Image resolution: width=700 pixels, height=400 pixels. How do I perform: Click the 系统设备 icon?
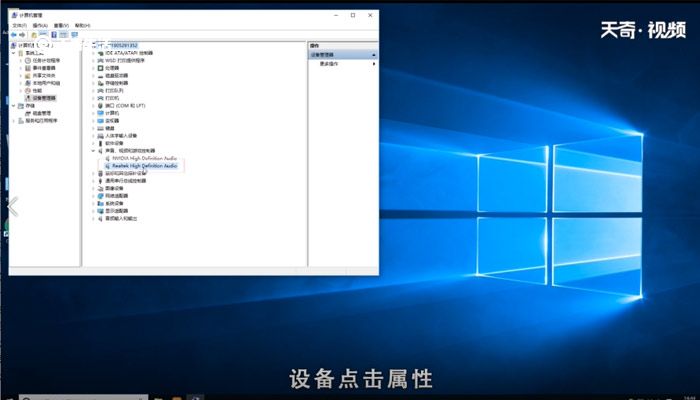[x=100, y=204]
